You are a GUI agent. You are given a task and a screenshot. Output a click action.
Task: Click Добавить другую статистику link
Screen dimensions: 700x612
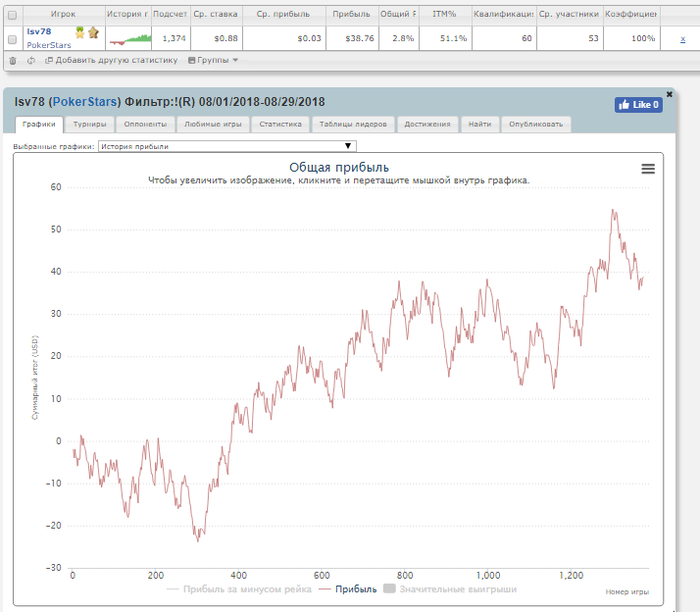[112, 60]
